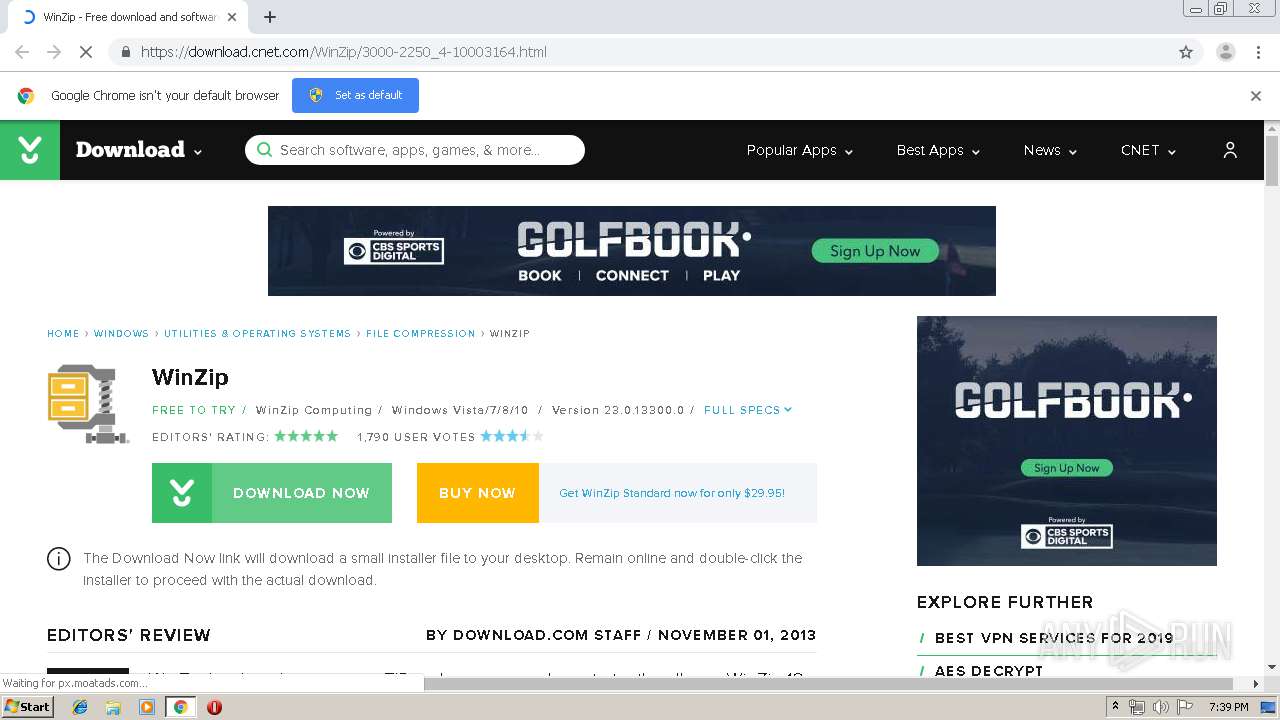1280x720 pixels.
Task: Expand the News menu
Action: pos(1050,150)
